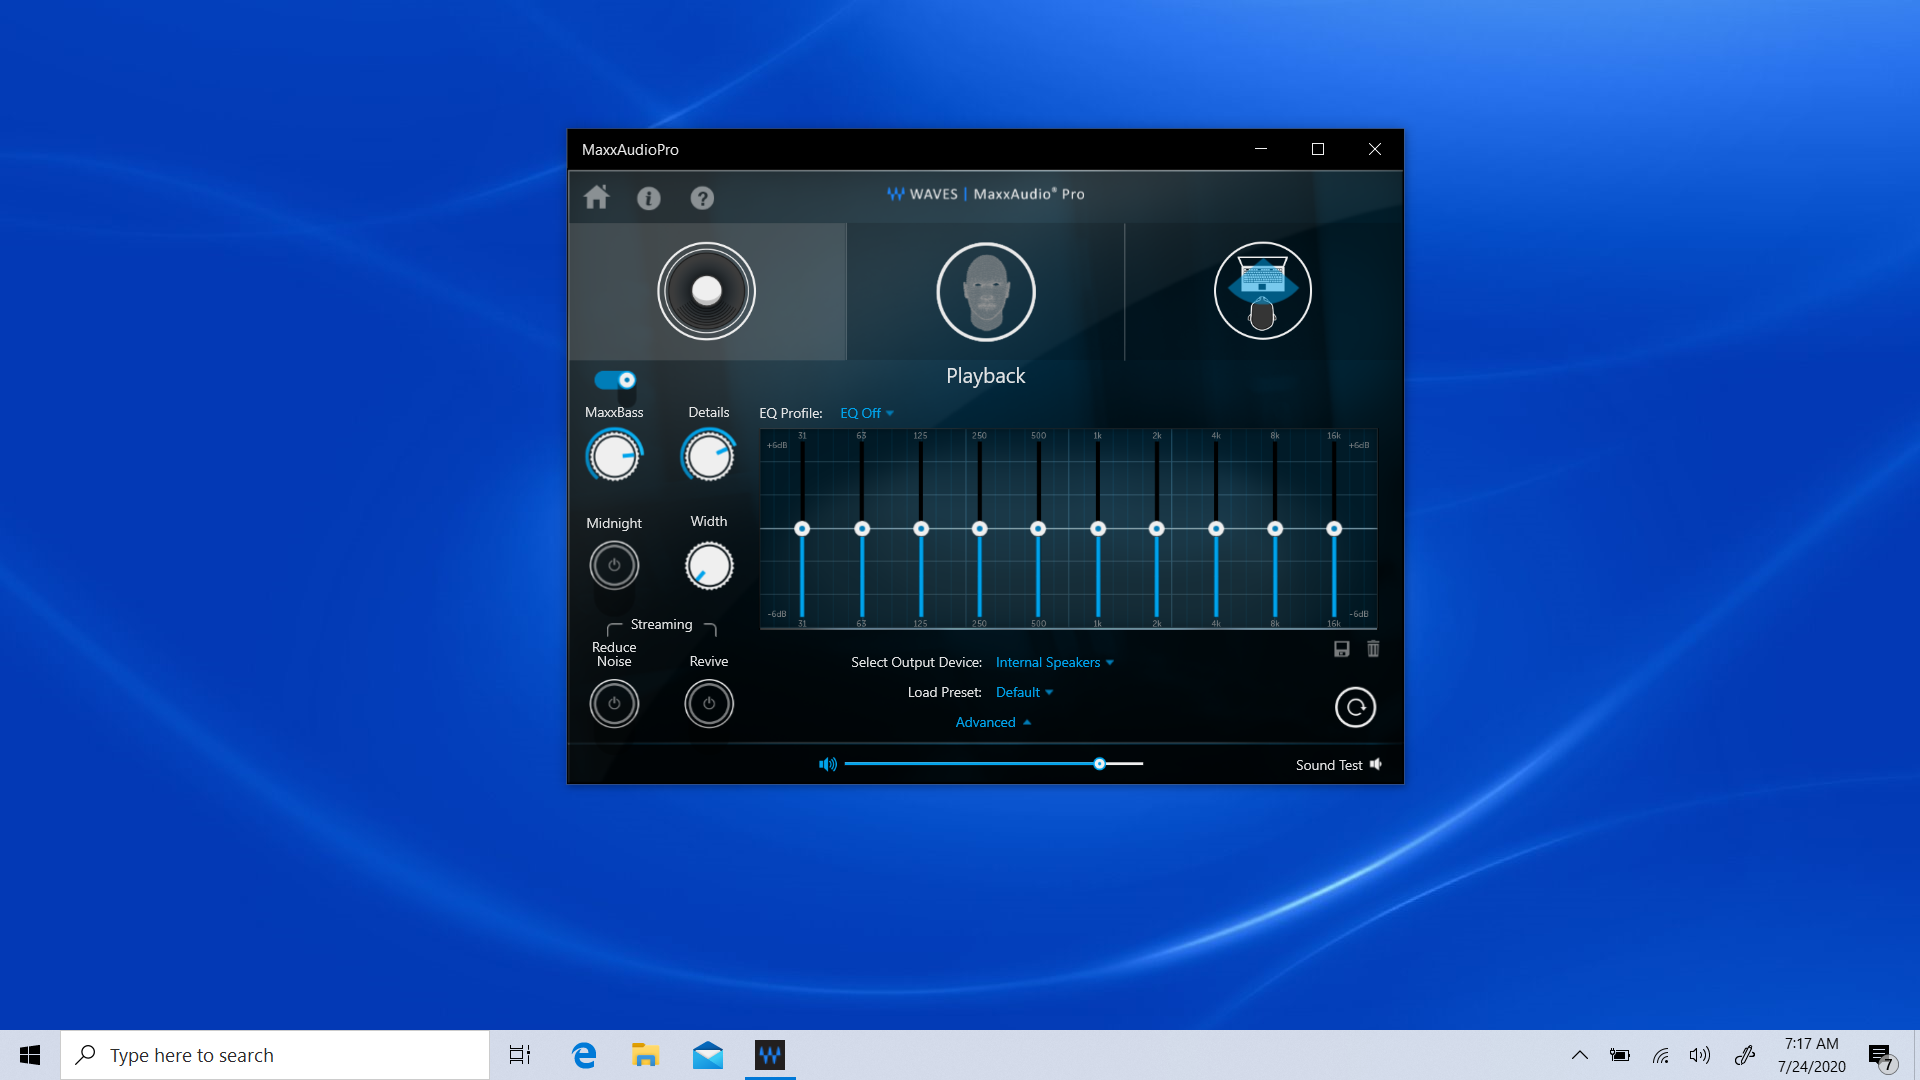1920x1080 pixels.
Task: Play the Sound Test
Action: pyautogui.click(x=1339, y=765)
